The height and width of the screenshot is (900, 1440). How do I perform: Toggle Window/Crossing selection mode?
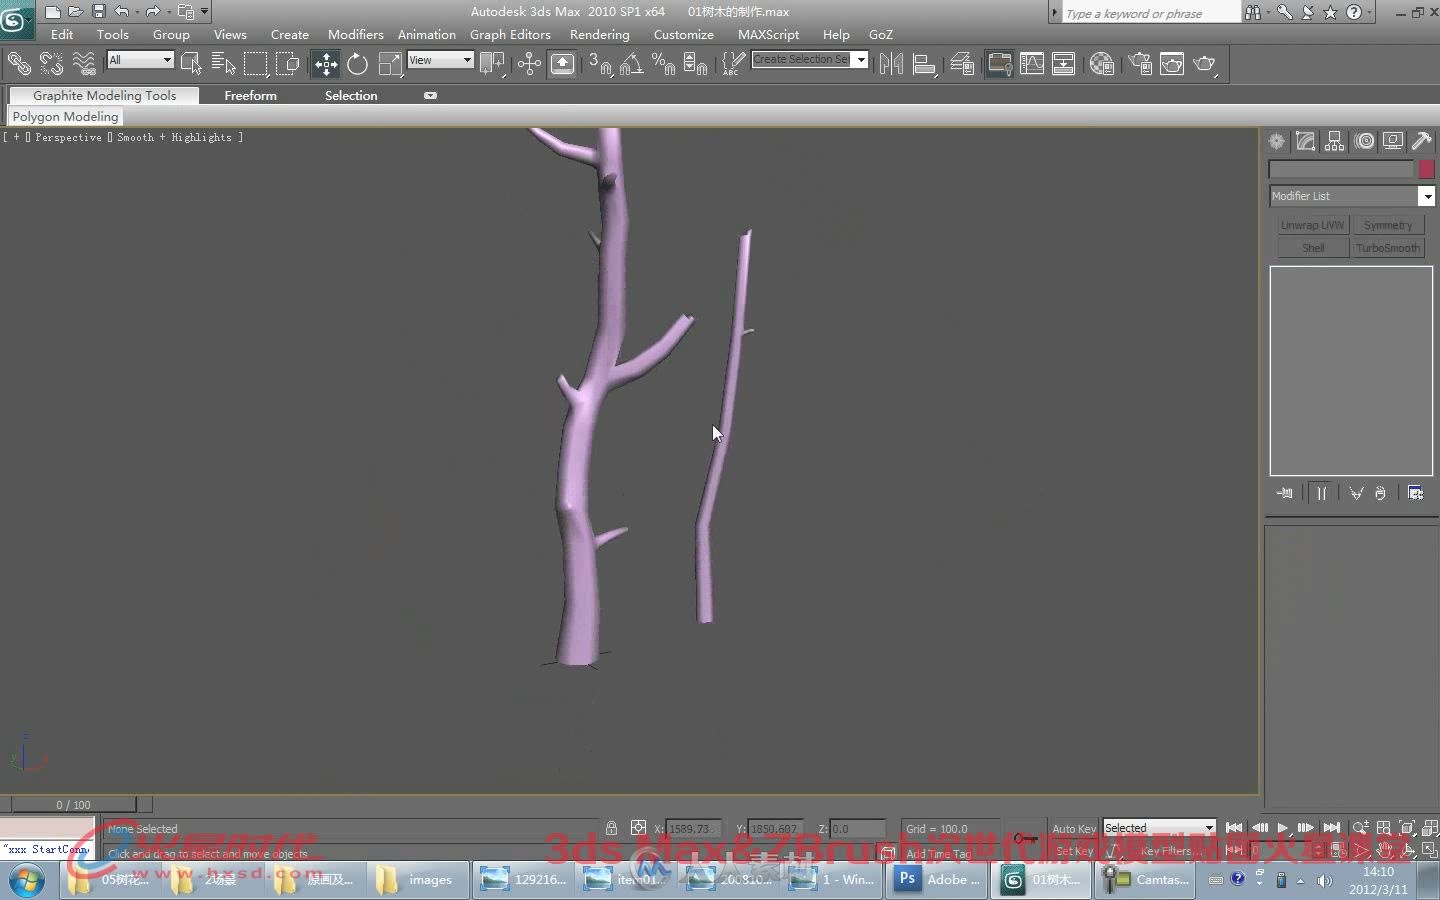288,64
